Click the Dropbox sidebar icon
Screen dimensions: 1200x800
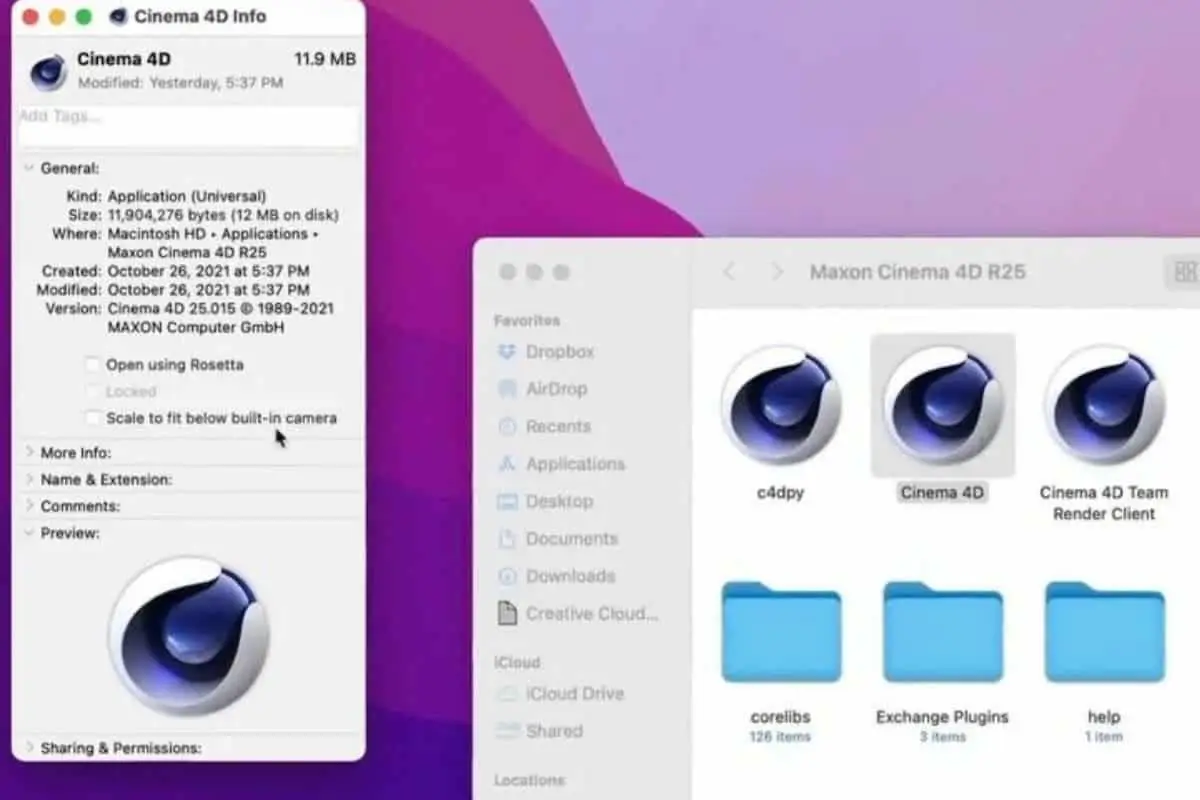507,352
